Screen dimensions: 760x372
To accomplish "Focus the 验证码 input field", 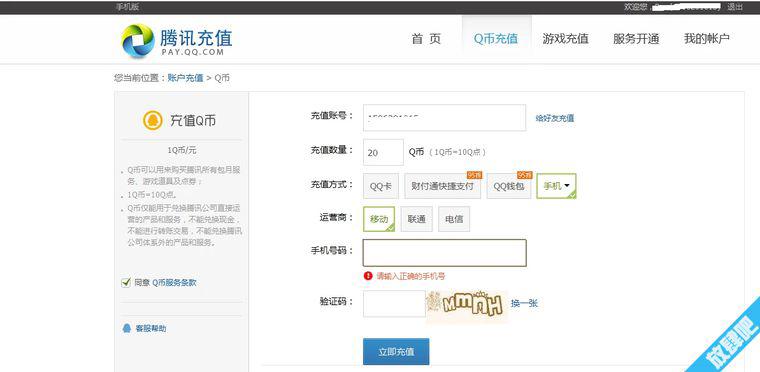I will [x=394, y=304].
